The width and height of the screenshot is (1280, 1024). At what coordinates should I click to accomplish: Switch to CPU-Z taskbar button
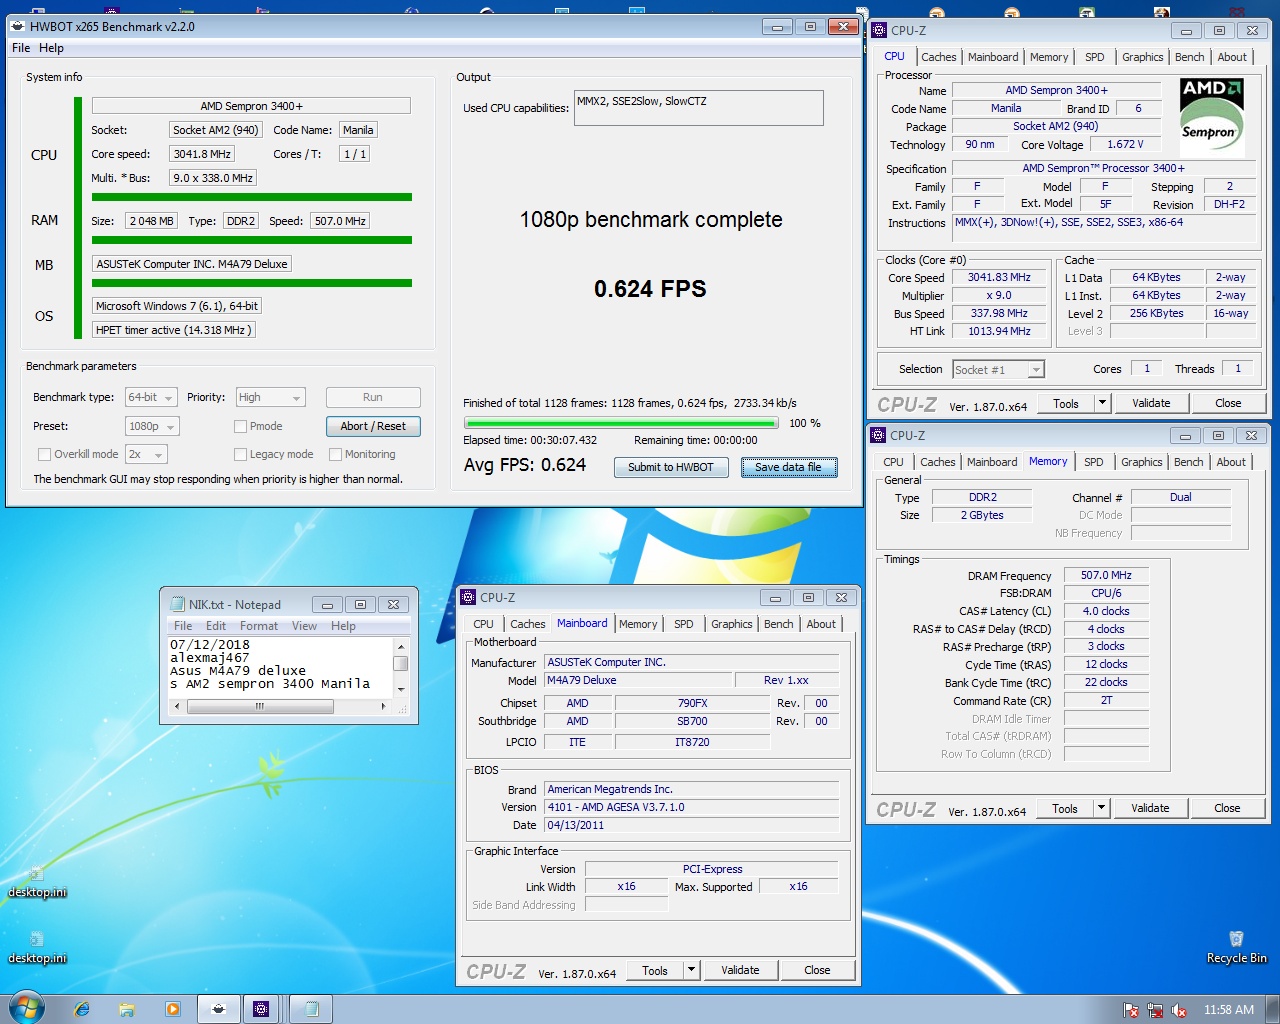[x=261, y=1009]
